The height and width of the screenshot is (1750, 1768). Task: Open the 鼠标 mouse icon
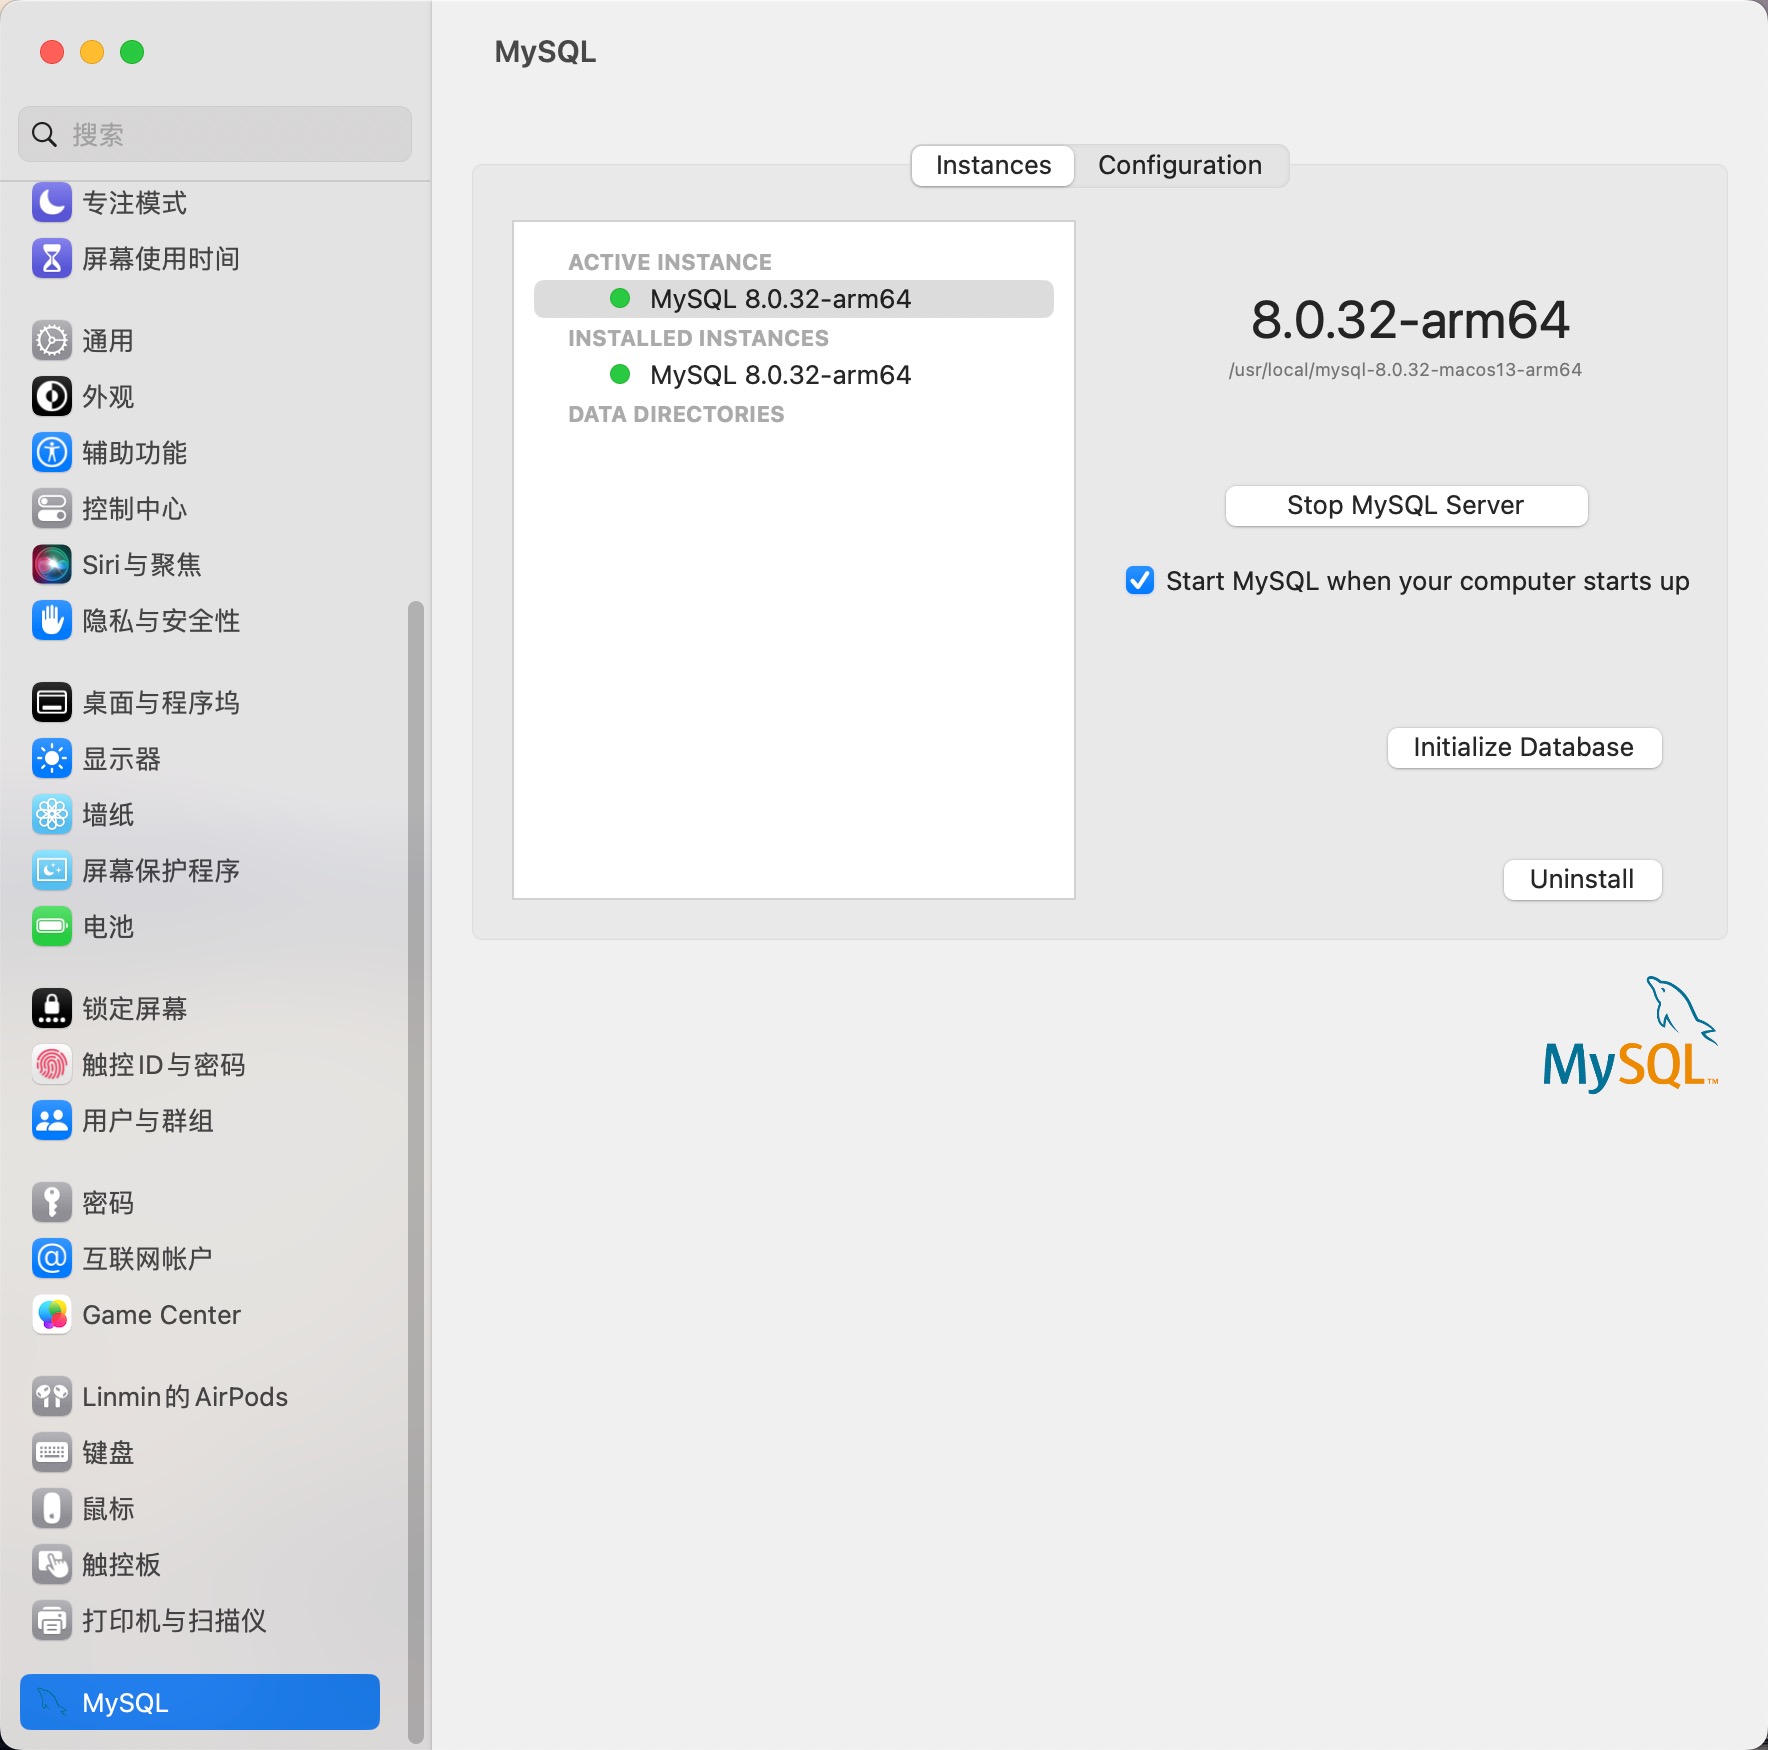coord(52,1509)
